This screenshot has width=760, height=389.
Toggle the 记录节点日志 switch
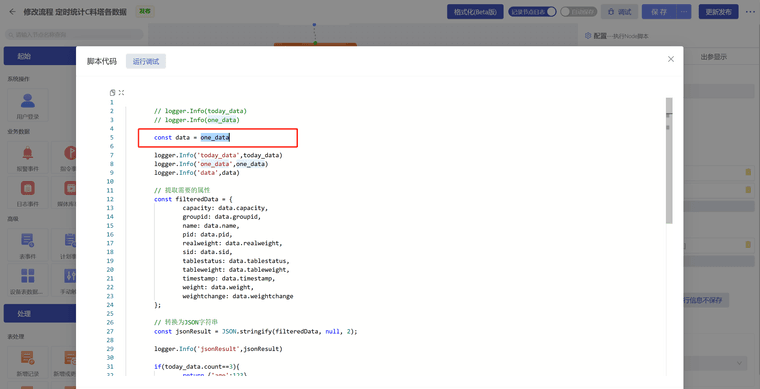532,12
